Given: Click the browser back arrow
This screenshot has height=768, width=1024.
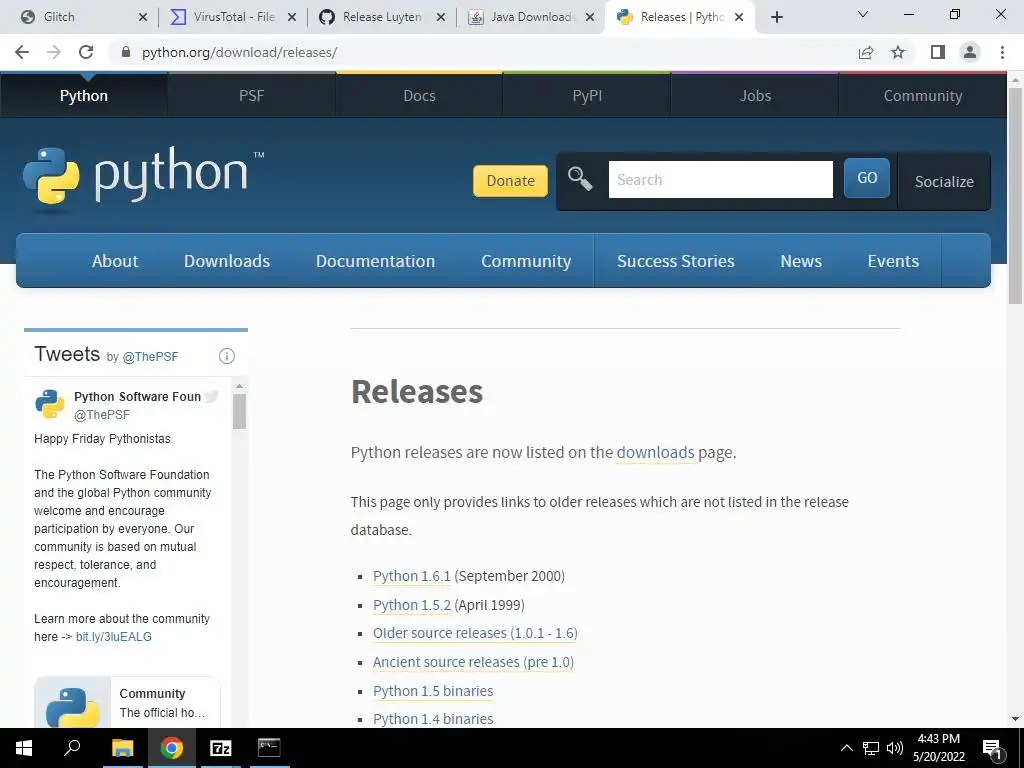Looking at the screenshot, I should click(22, 52).
